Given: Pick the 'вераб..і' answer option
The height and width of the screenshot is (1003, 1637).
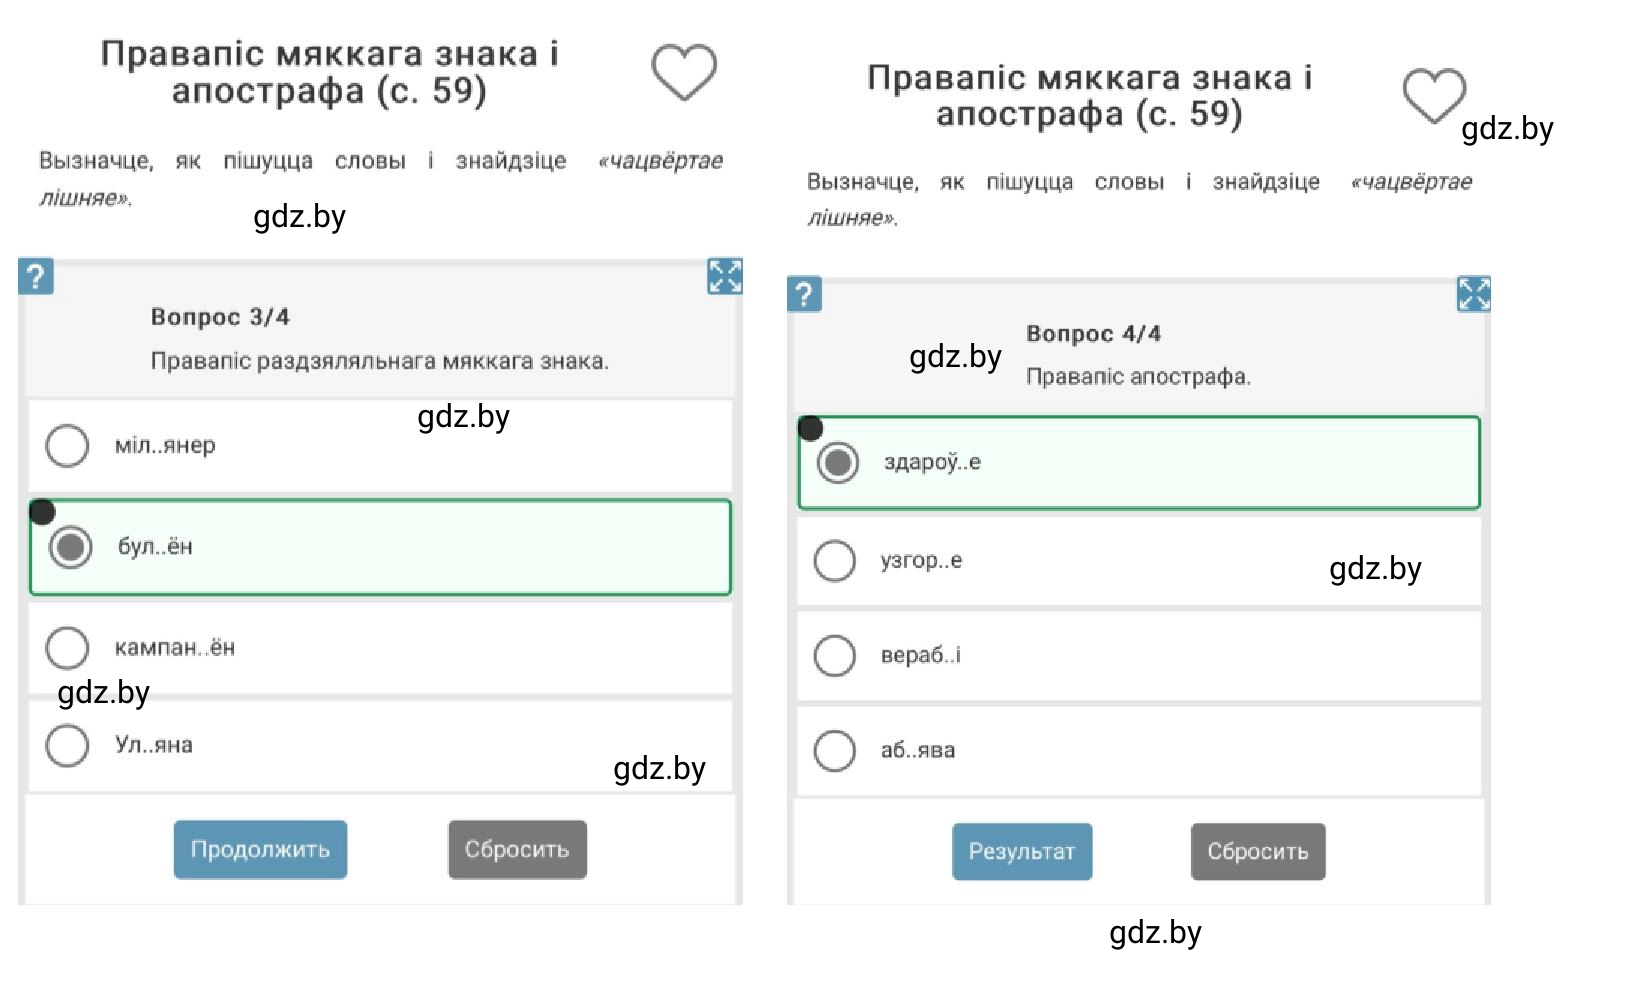Looking at the screenshot, I should tap(1139, 656).
